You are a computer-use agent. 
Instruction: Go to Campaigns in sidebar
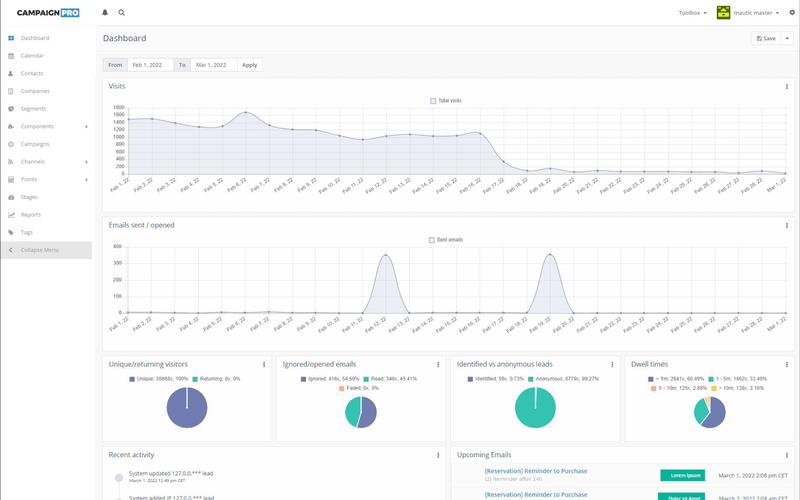pos(35,144)
